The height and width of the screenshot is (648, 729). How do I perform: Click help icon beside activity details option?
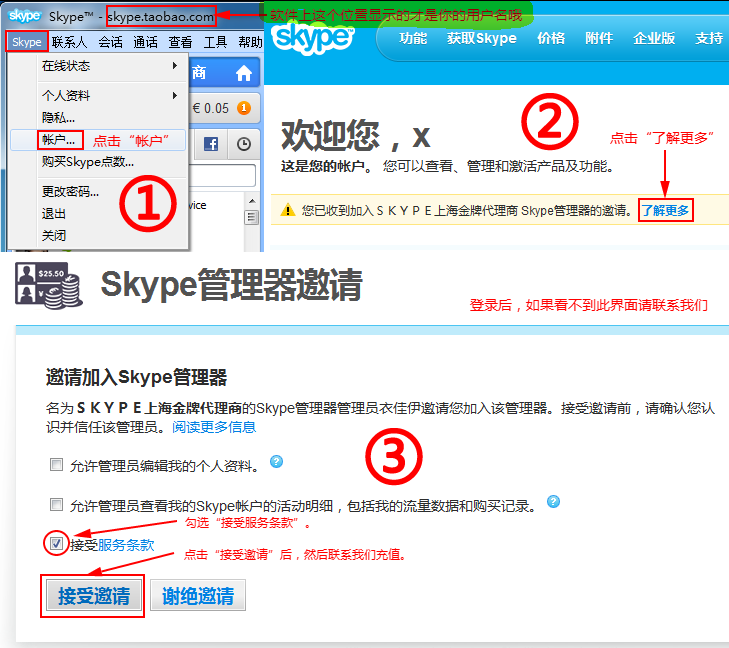tap(553, 502)
